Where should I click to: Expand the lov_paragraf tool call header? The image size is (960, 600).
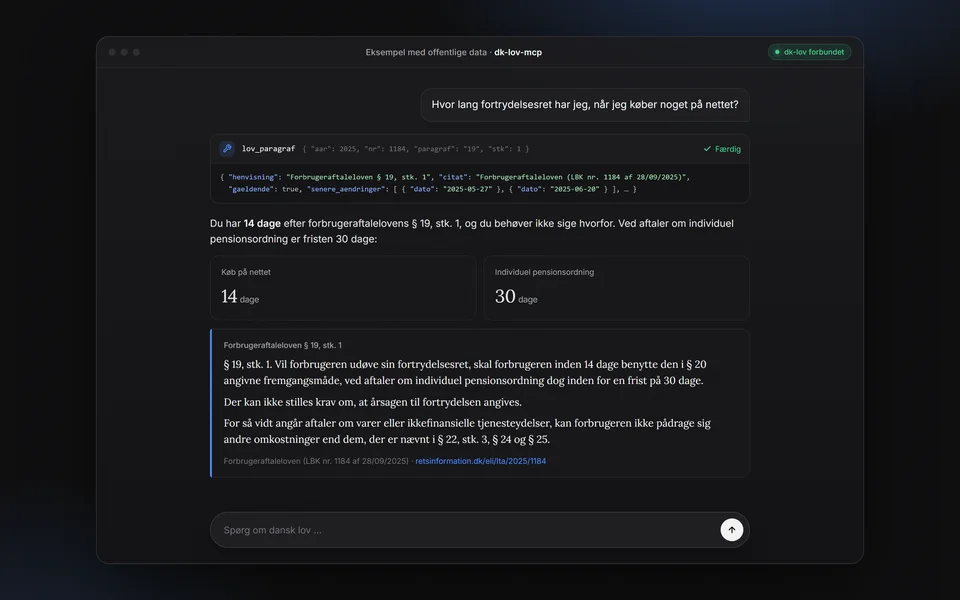coord(479,149)
